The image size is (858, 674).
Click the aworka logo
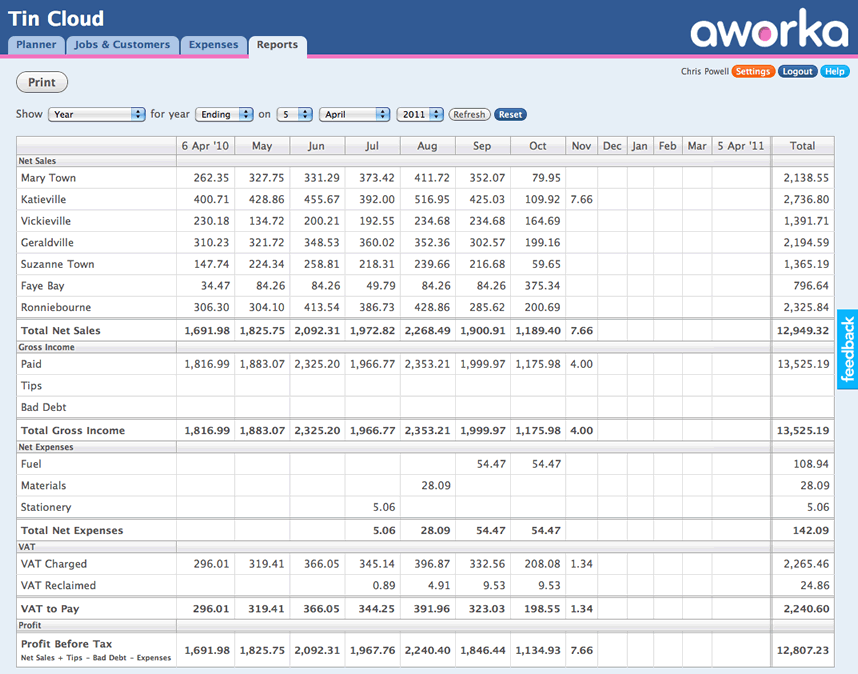click(x=768, y=30)
